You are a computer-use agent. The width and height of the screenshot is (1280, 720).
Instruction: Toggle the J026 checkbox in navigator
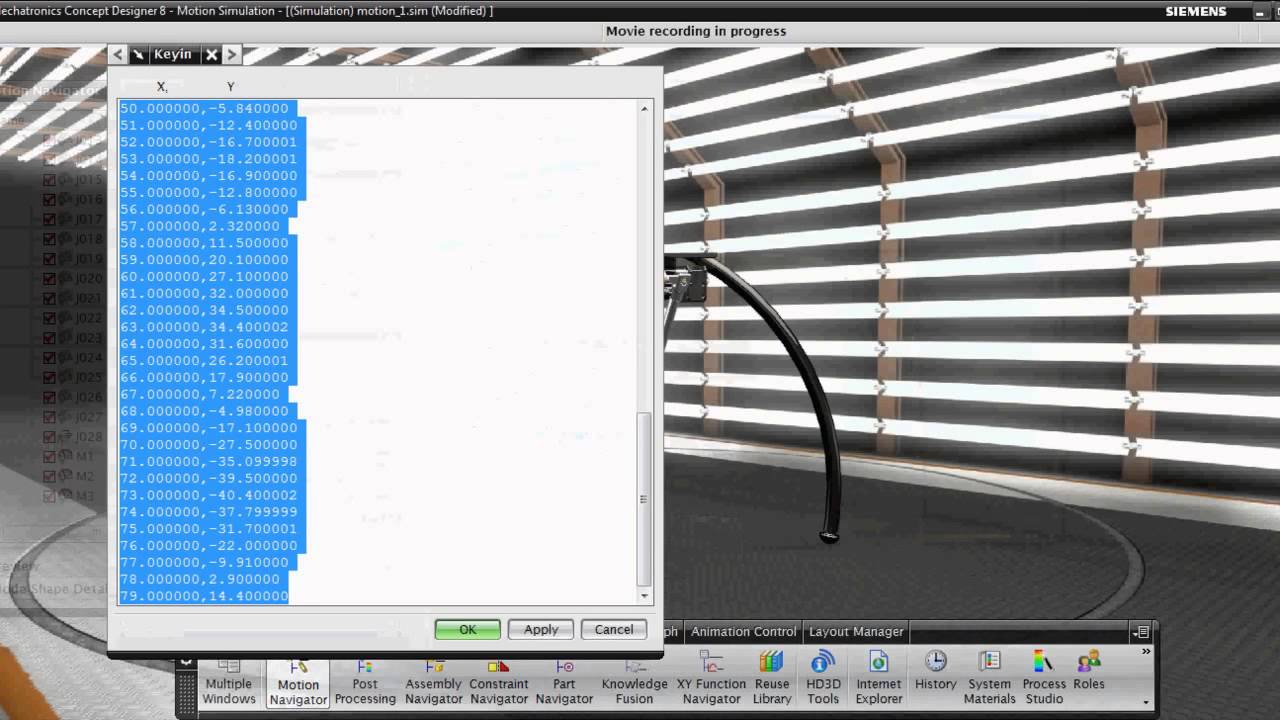tap(50, 397)
